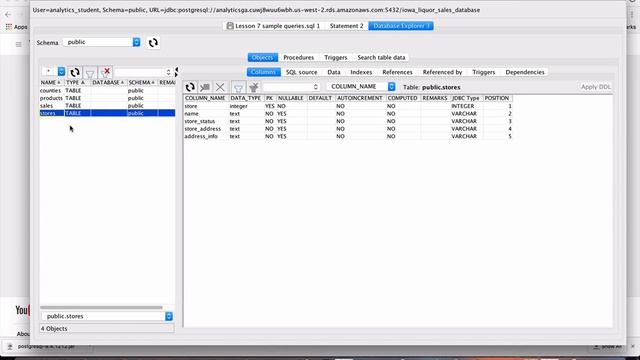Select the Objects tab
Viewport: 640px width, 360px height.
pyautogui.click(x=262, y=58)
